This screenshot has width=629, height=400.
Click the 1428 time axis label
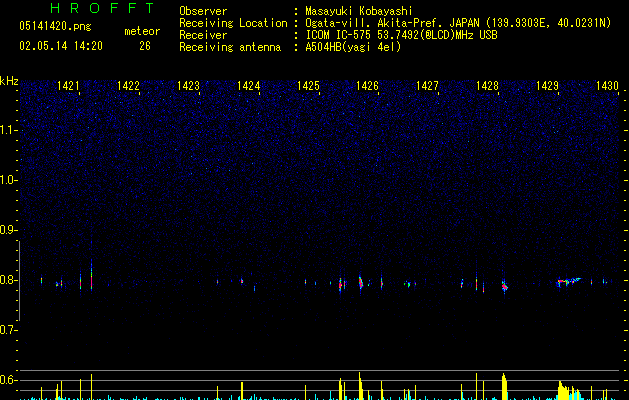pyautogui.click(x=487, y=86)
